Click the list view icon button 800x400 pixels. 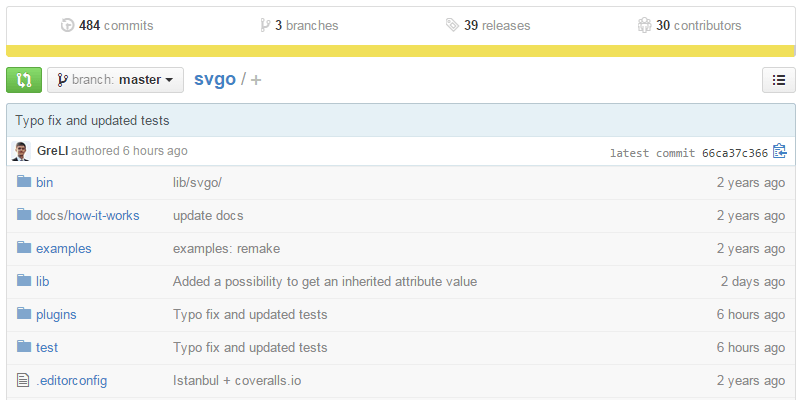(x=778, y=80)
